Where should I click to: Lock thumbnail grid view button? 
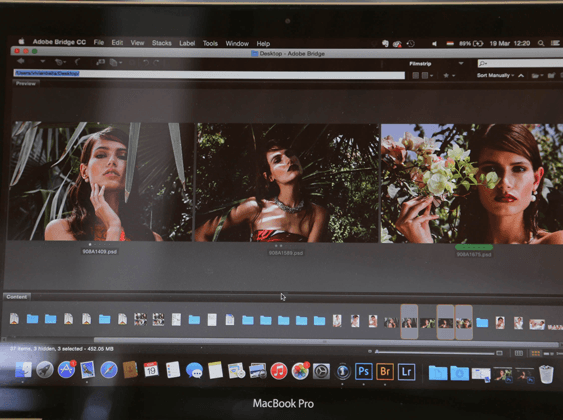tap(519, 353)
